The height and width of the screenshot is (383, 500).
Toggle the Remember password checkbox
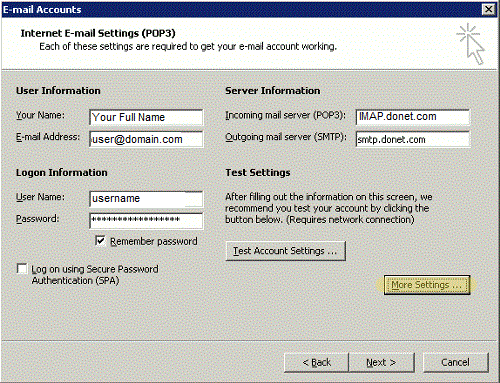100,241
